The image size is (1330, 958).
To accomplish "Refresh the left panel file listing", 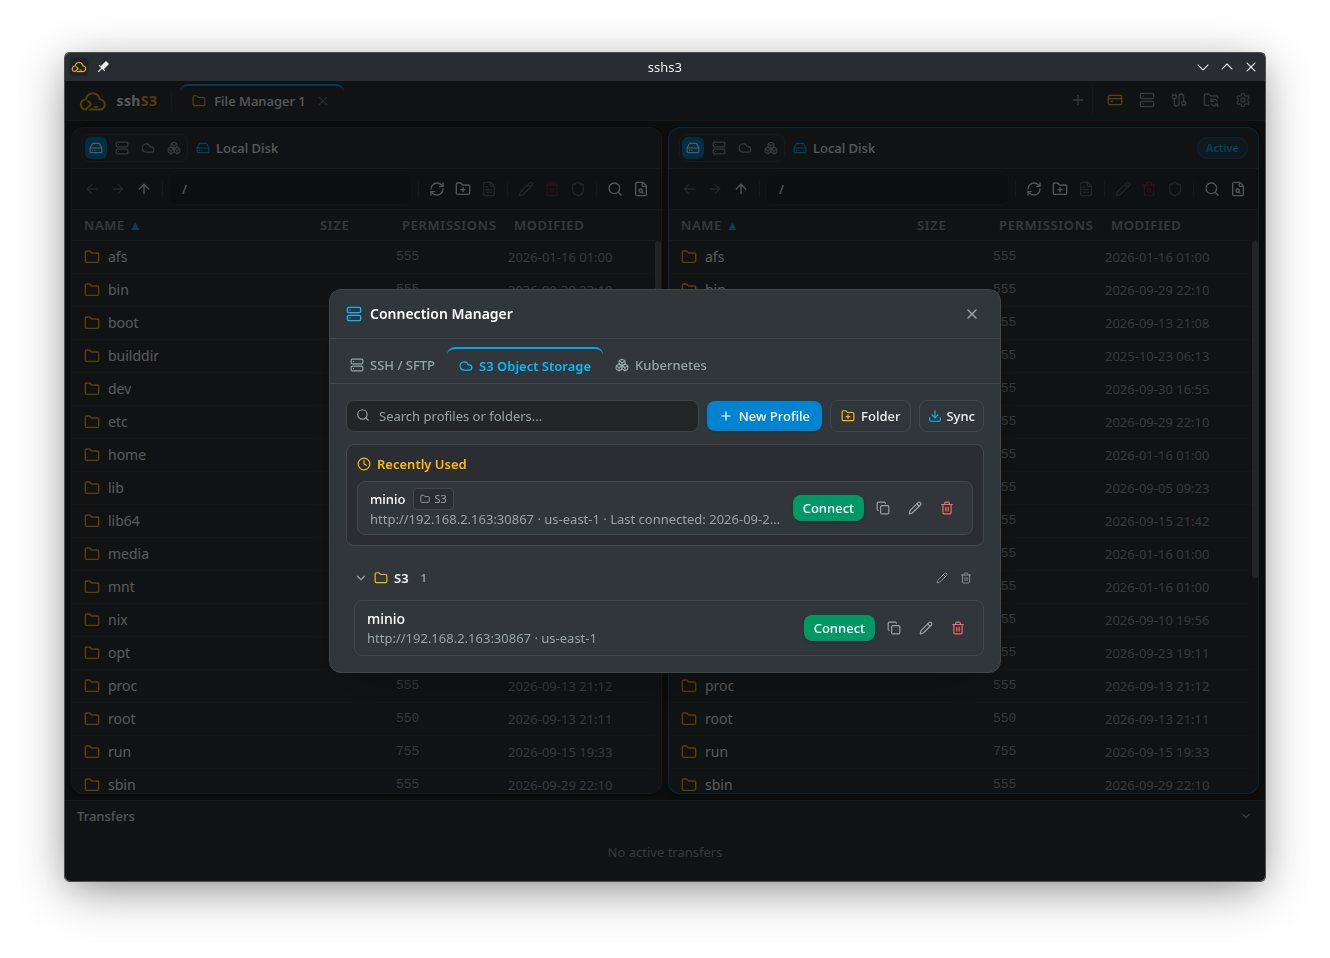I will point(437,189).
